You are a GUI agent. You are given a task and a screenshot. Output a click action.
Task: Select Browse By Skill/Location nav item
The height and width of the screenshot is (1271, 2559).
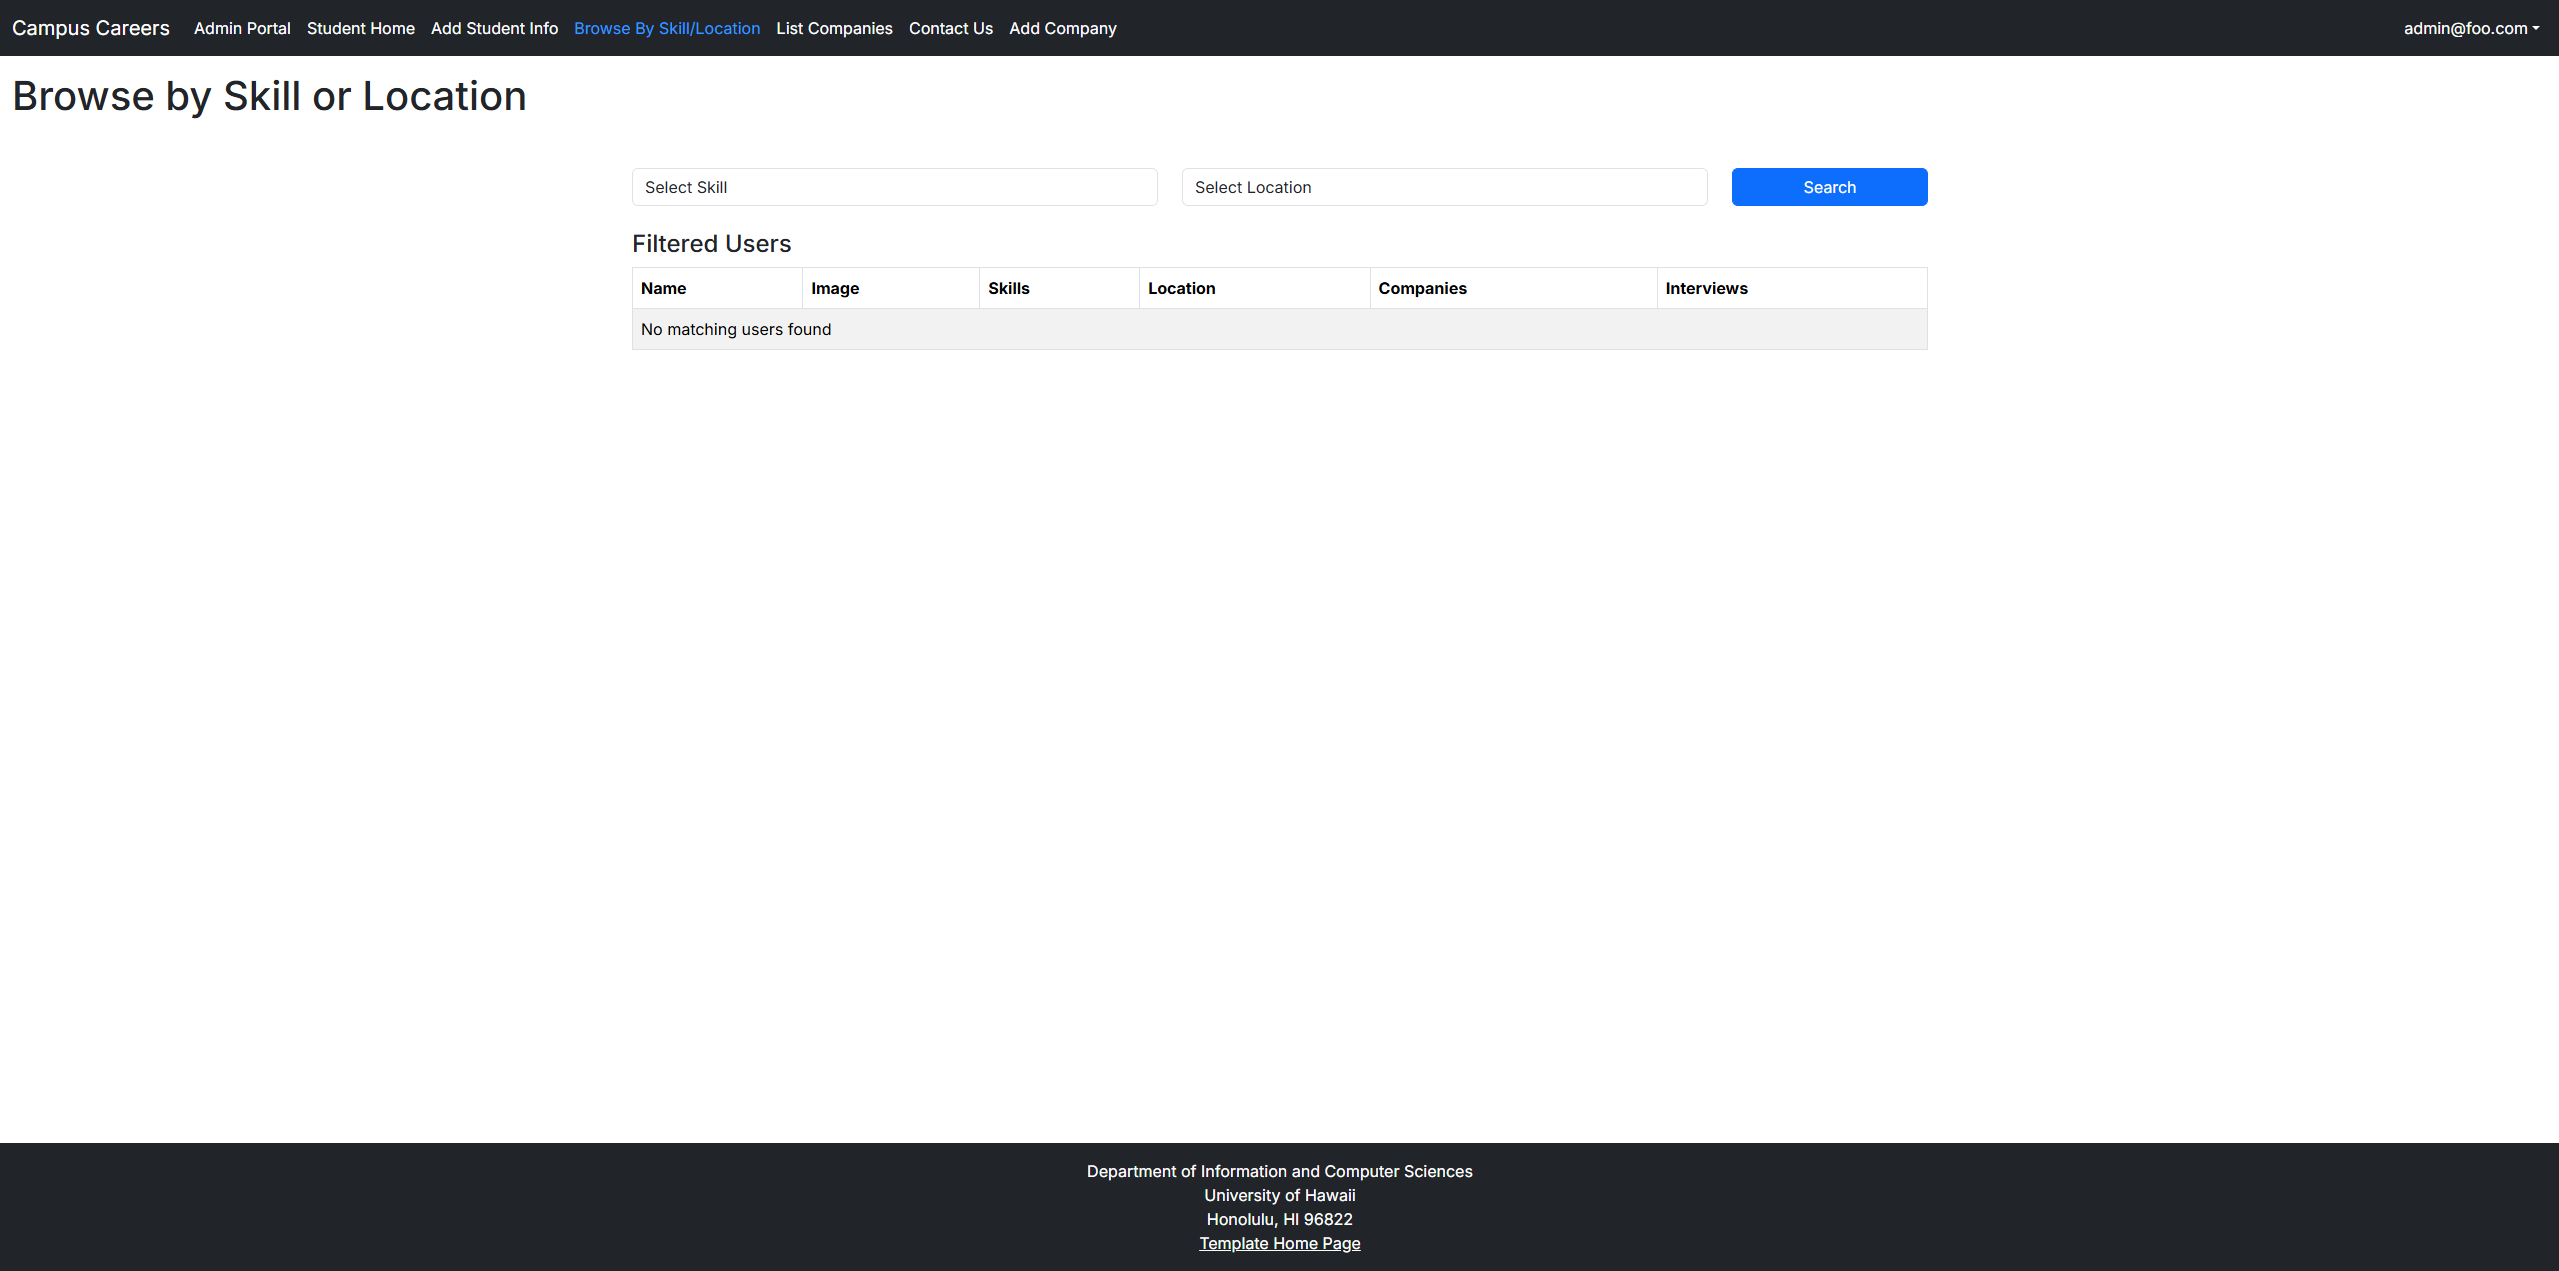point(666,28)
